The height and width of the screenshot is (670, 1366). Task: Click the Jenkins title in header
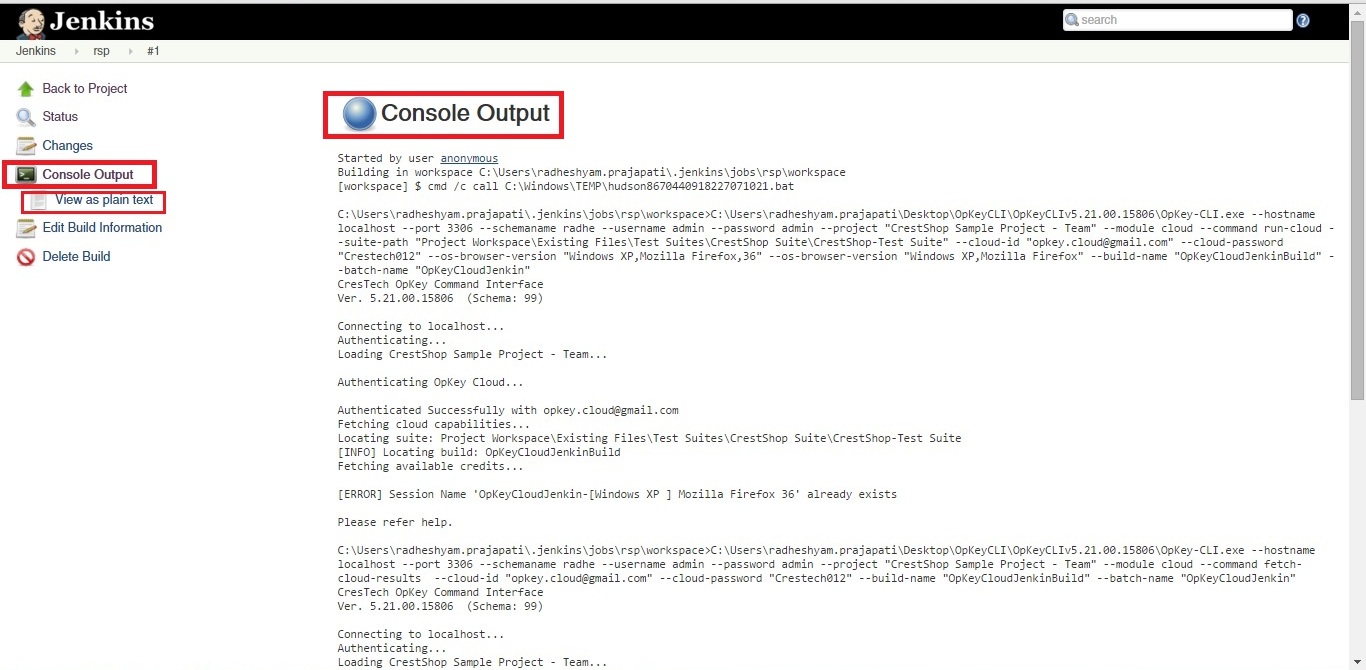point(102,21)
